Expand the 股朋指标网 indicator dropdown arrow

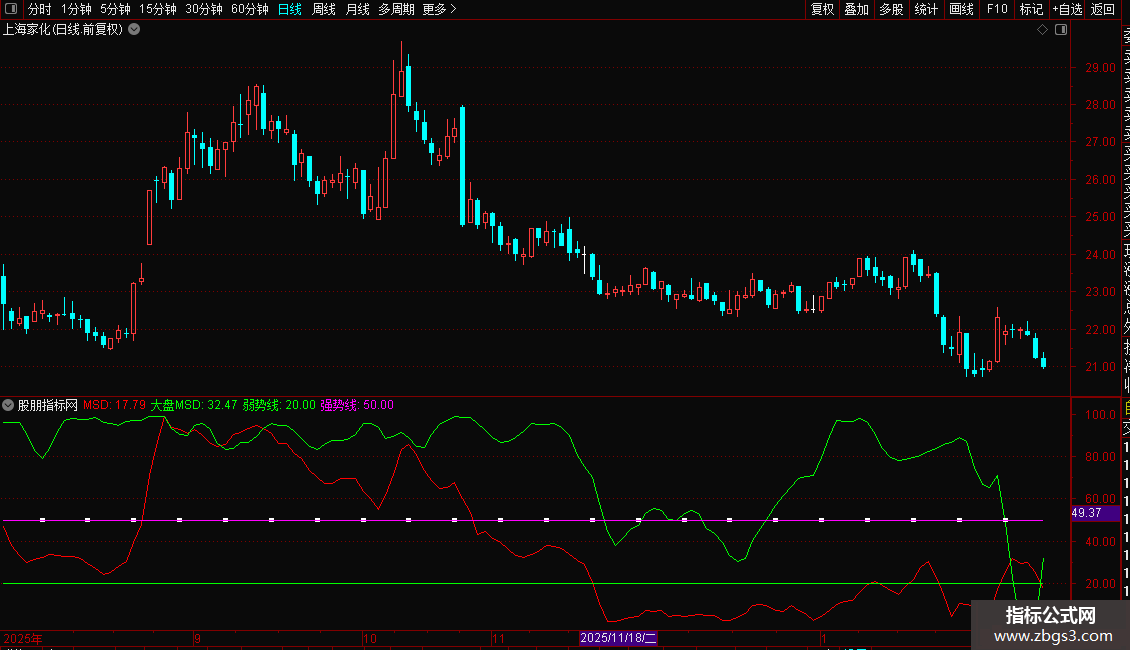click(9, 405)
